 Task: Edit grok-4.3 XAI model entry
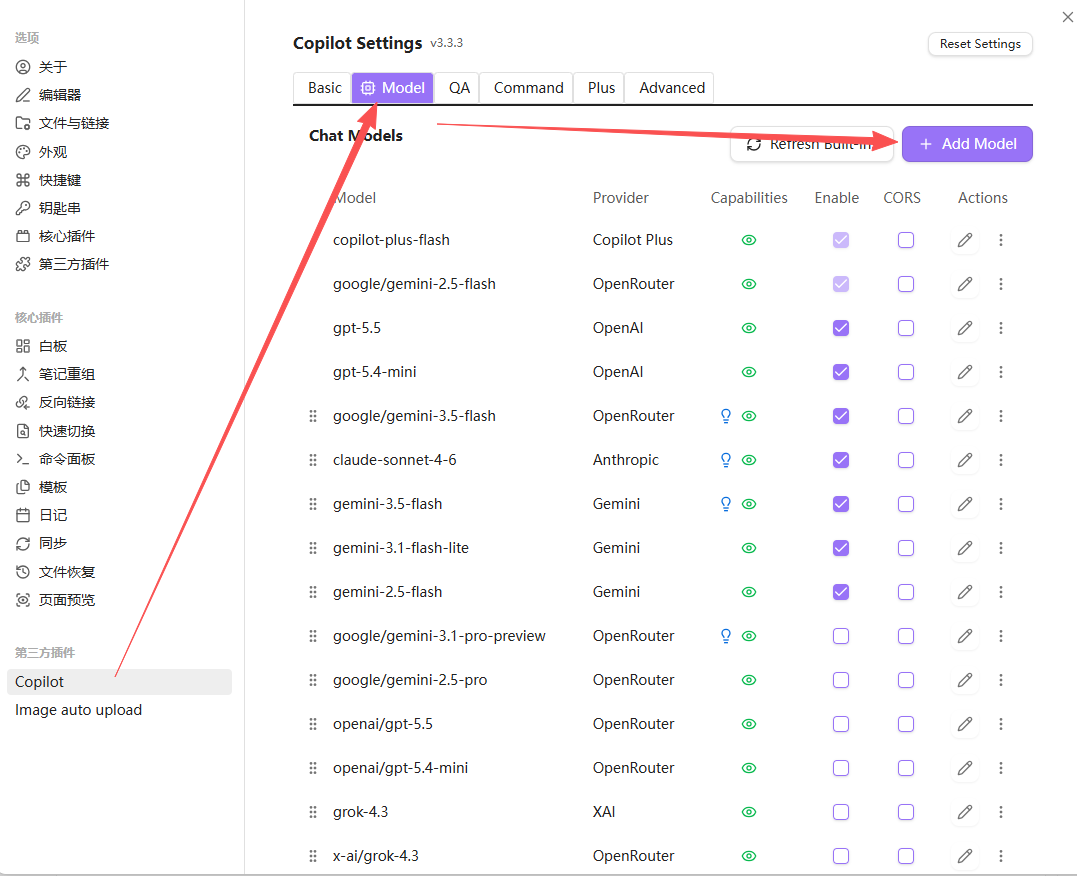965,811
